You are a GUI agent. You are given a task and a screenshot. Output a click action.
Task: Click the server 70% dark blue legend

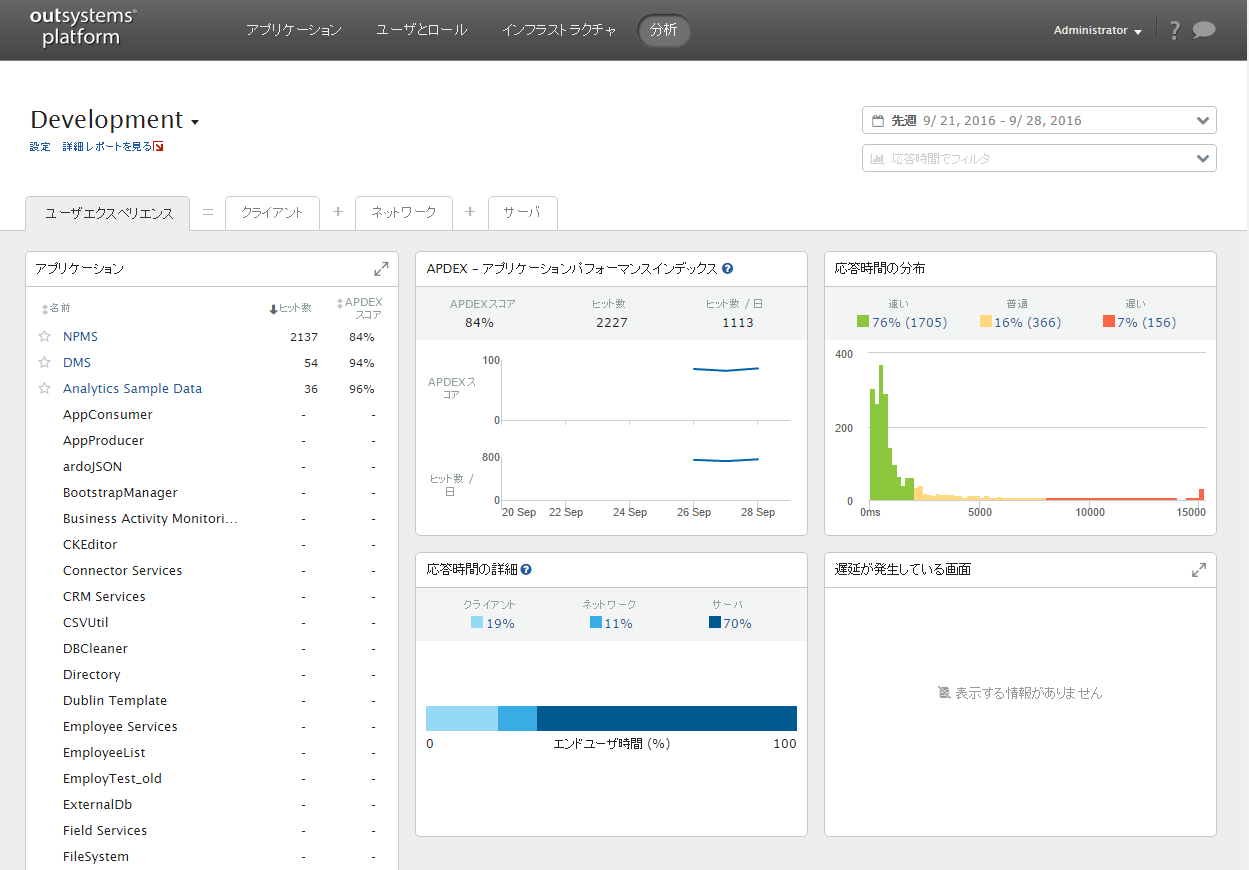(730, 623)
